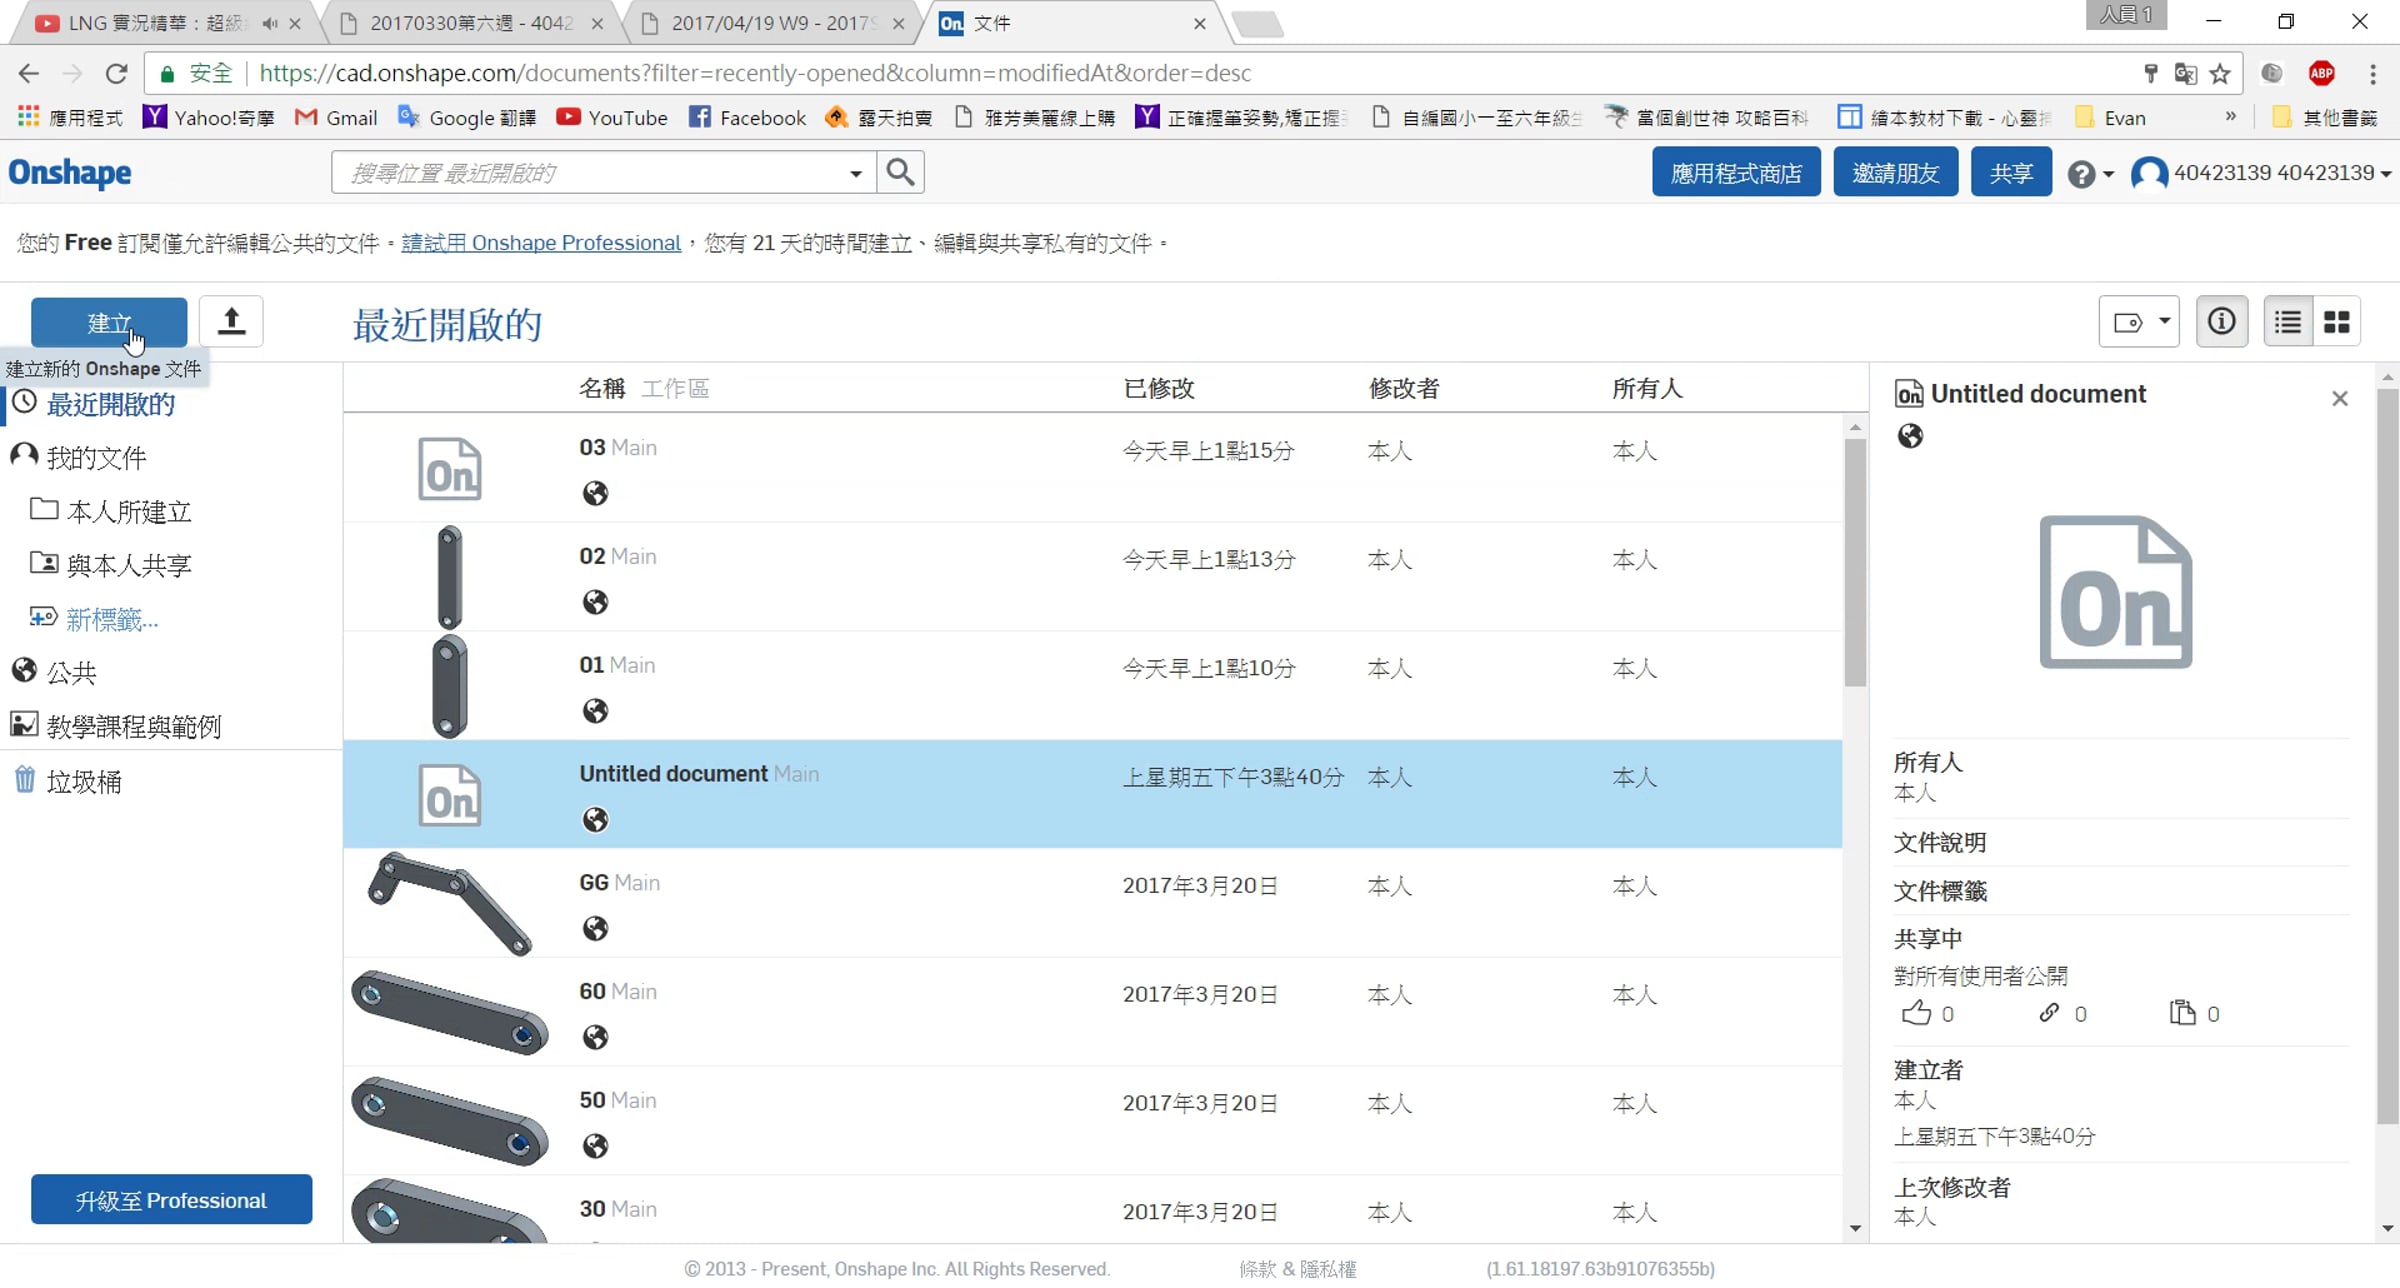Open the 40423139 user account menu
2400x1288 pixels.
(2260, 173)
